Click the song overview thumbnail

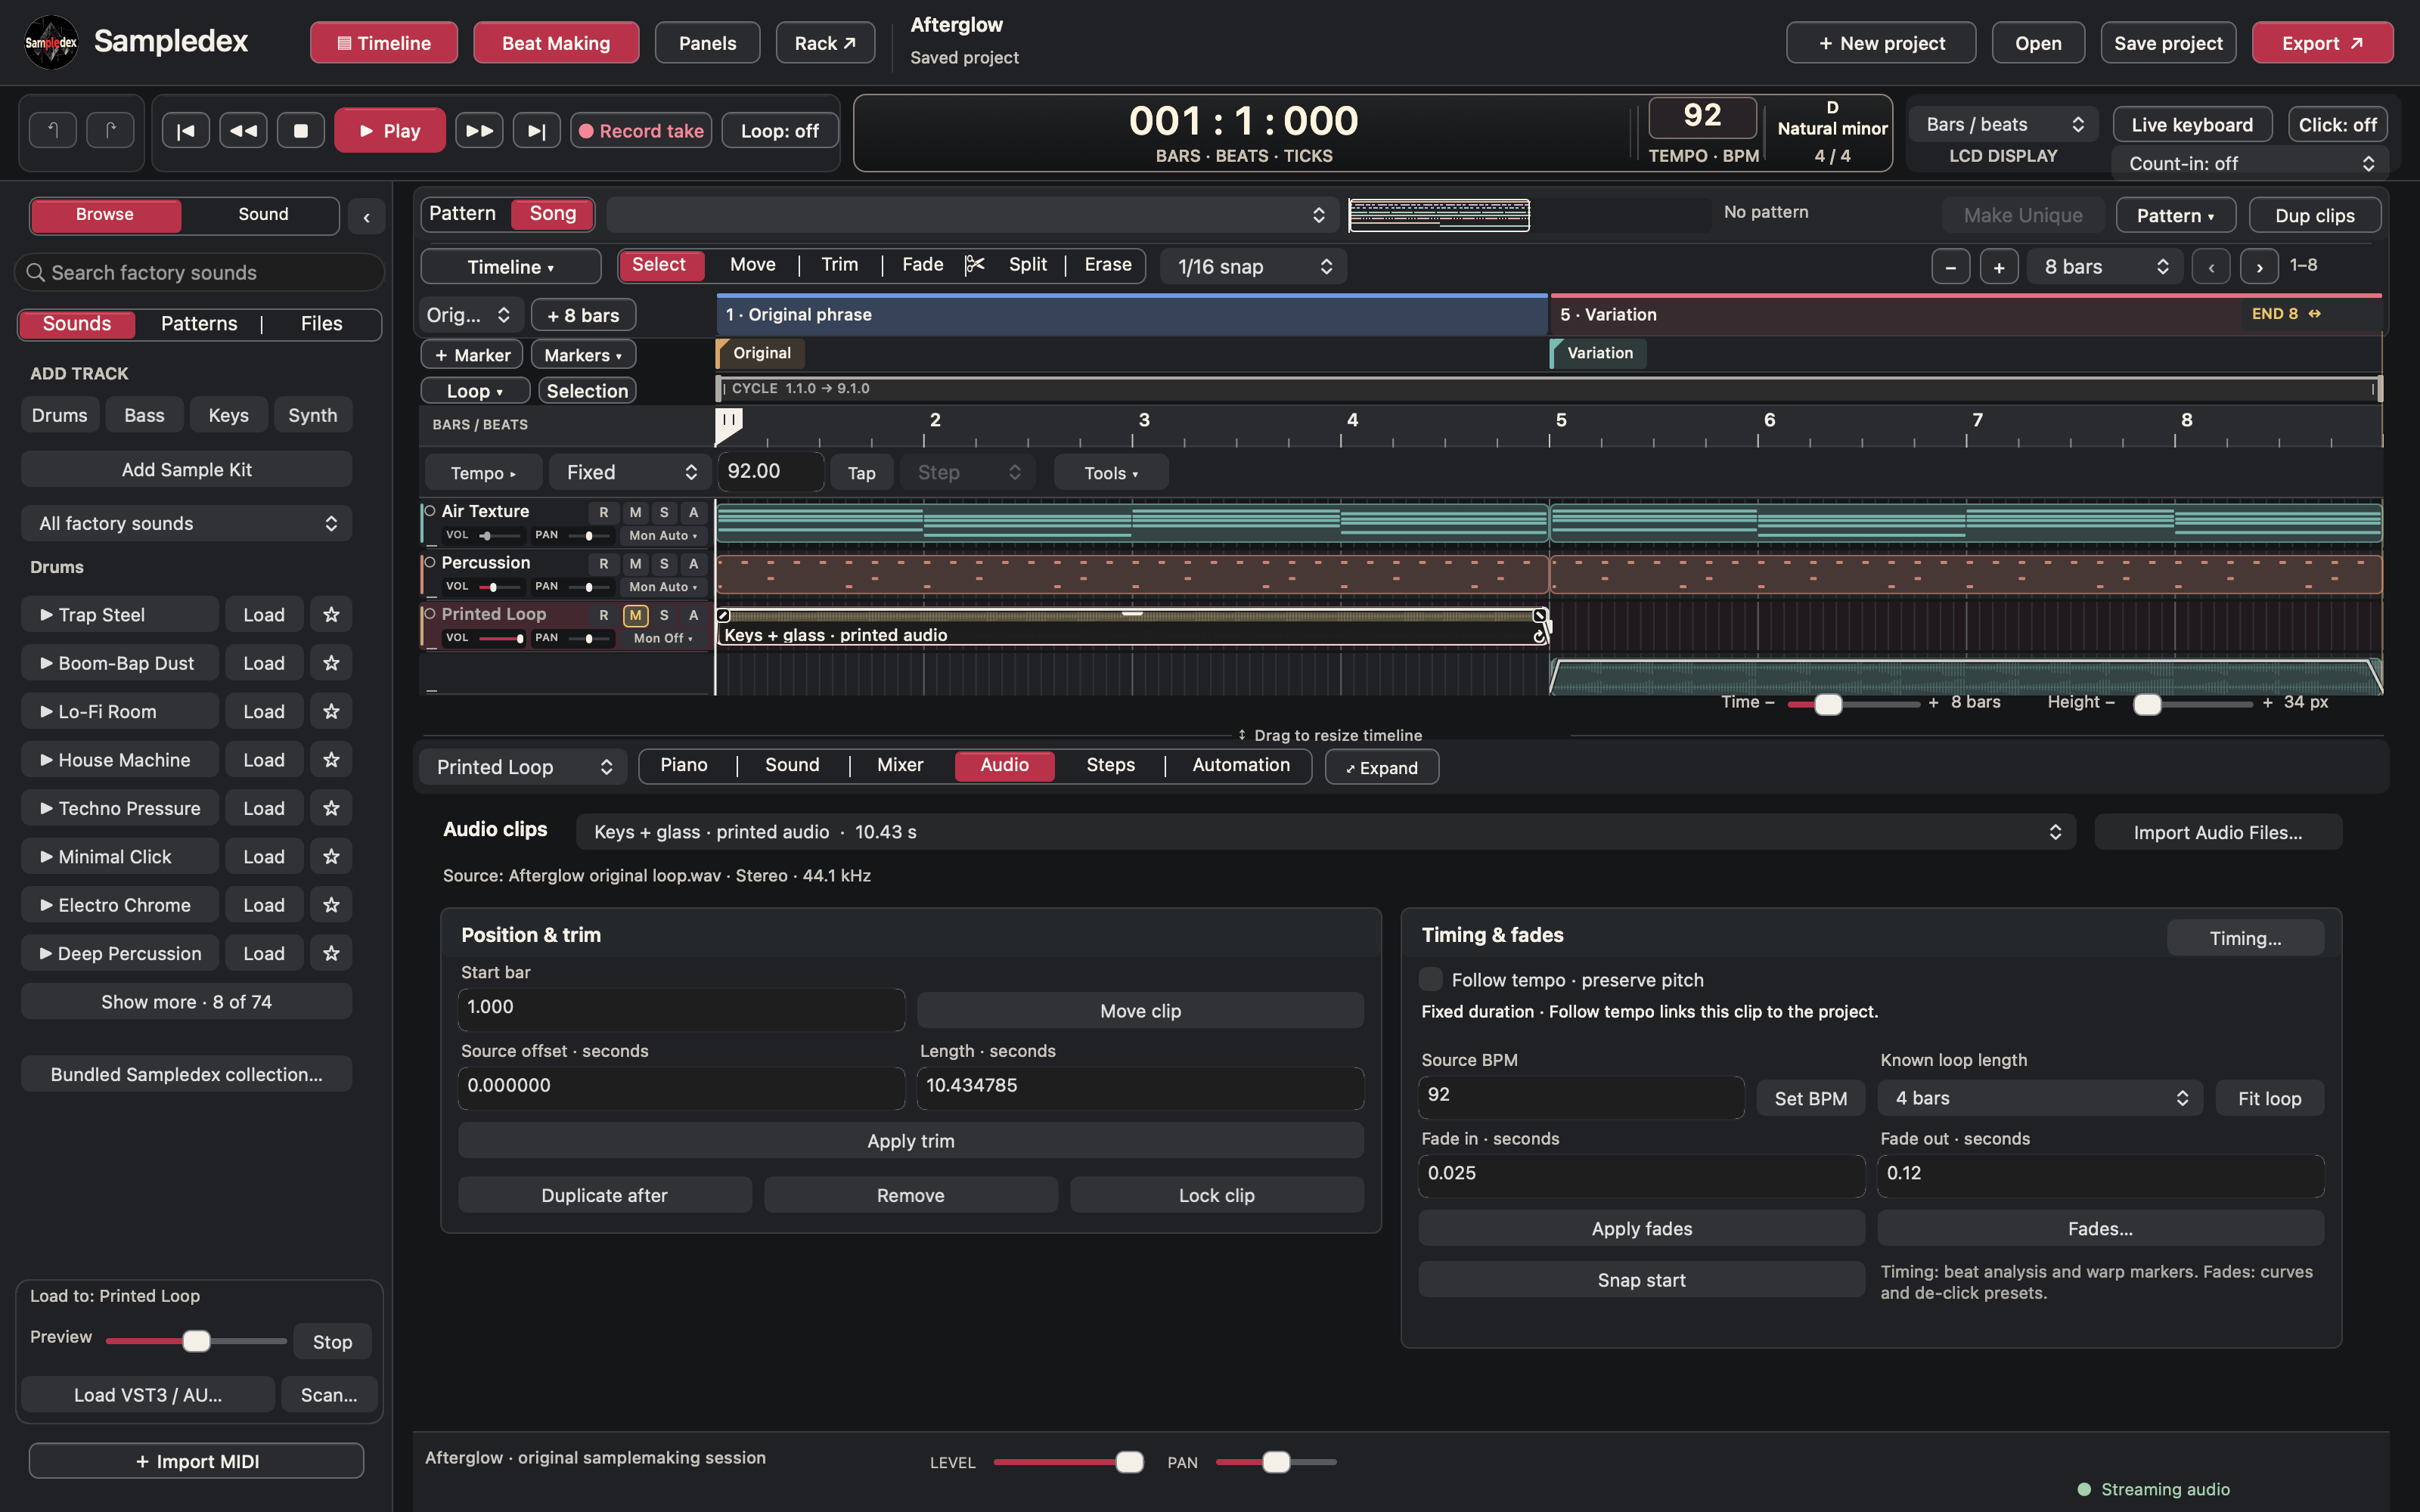(x=1439, y=215)
